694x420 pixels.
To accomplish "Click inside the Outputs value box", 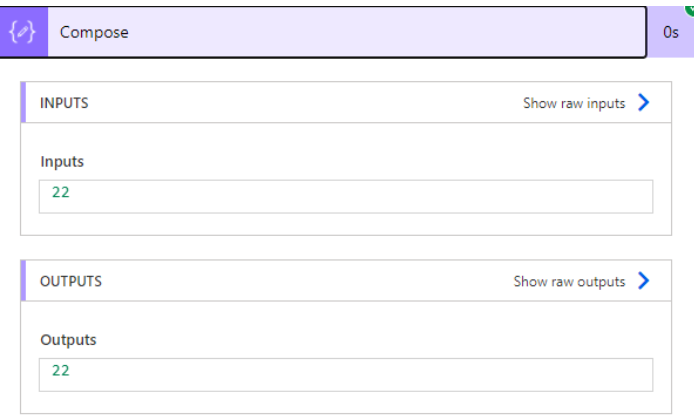I will [346, 375].
